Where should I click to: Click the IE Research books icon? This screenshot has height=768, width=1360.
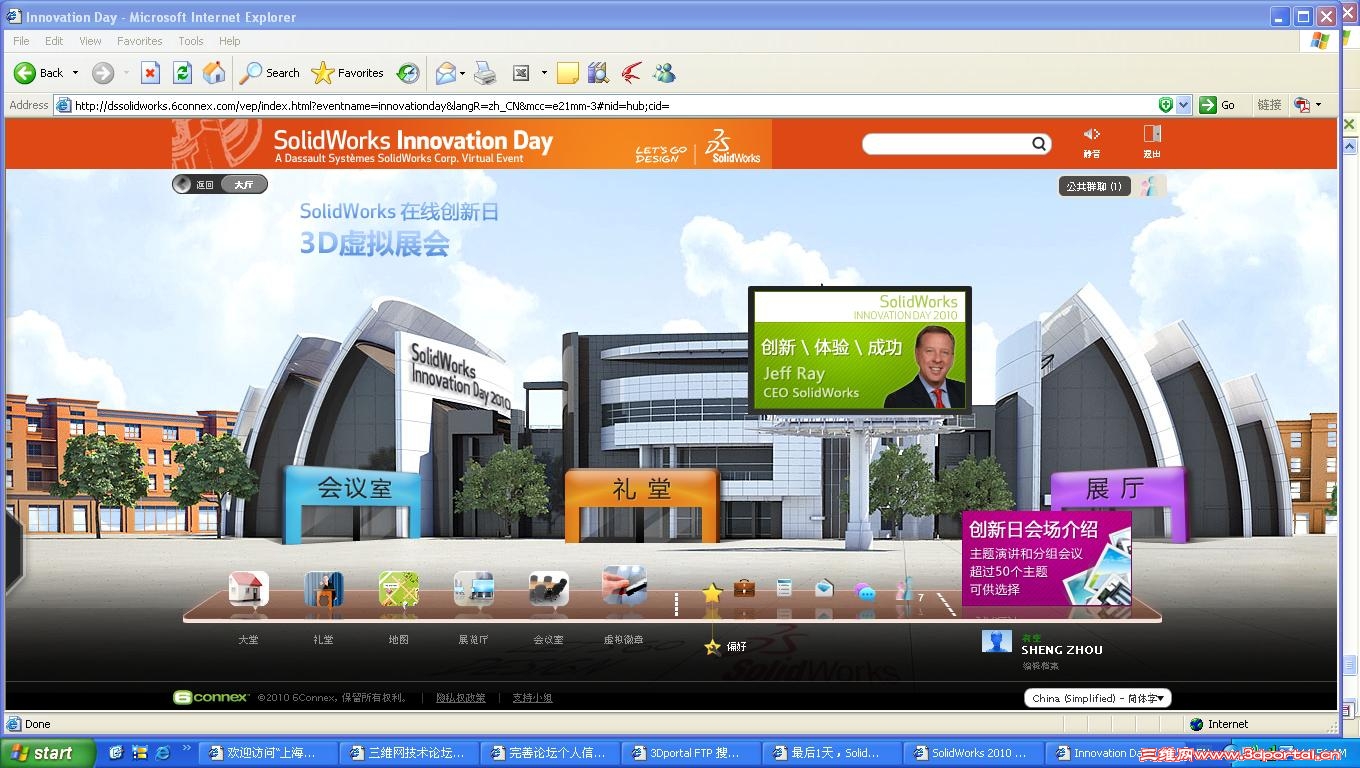[599, 73]
